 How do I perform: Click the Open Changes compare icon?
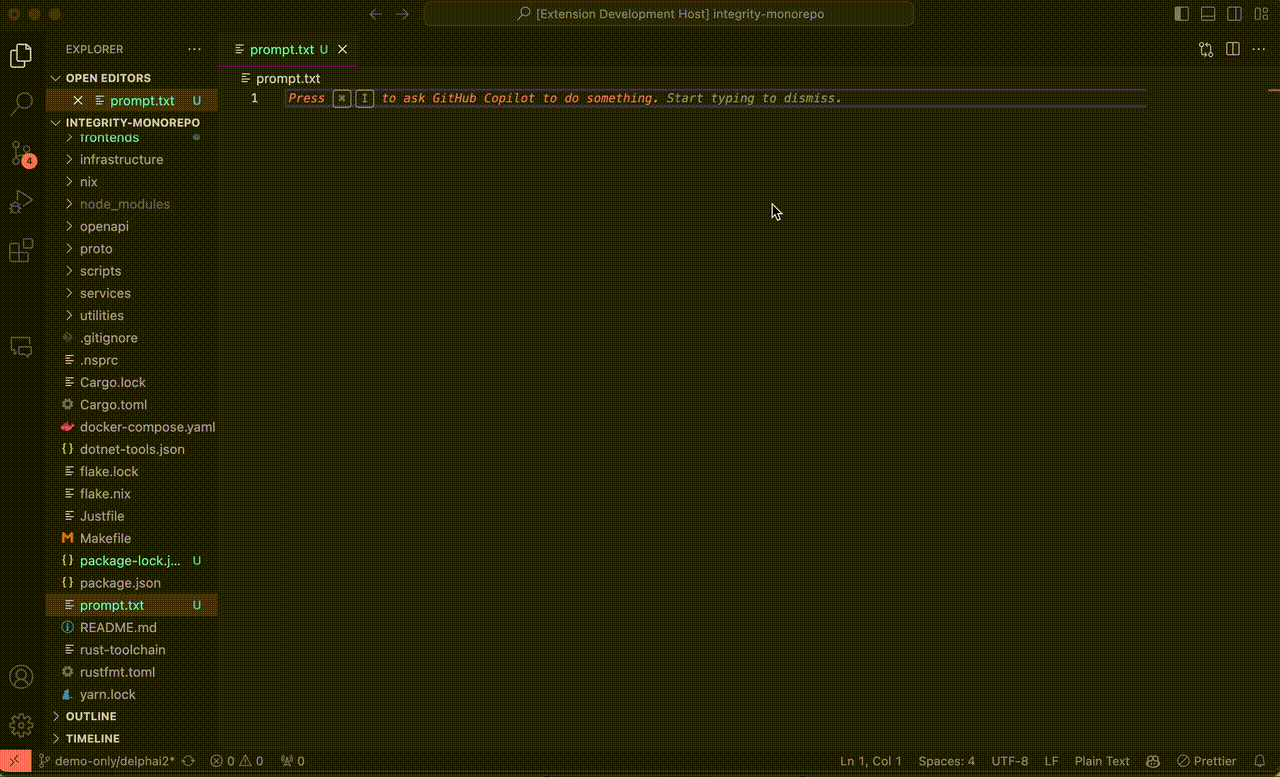pos(1206,49)
